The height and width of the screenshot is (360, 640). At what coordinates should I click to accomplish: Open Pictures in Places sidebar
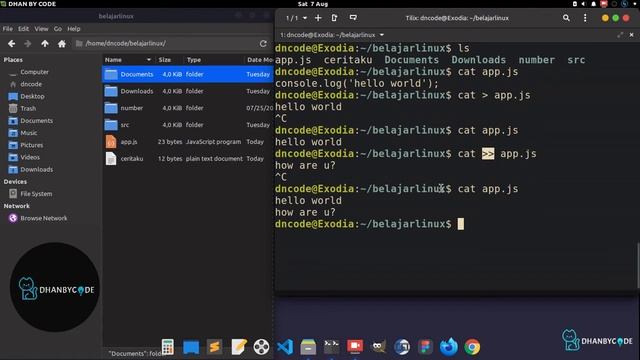pos(31,145)
